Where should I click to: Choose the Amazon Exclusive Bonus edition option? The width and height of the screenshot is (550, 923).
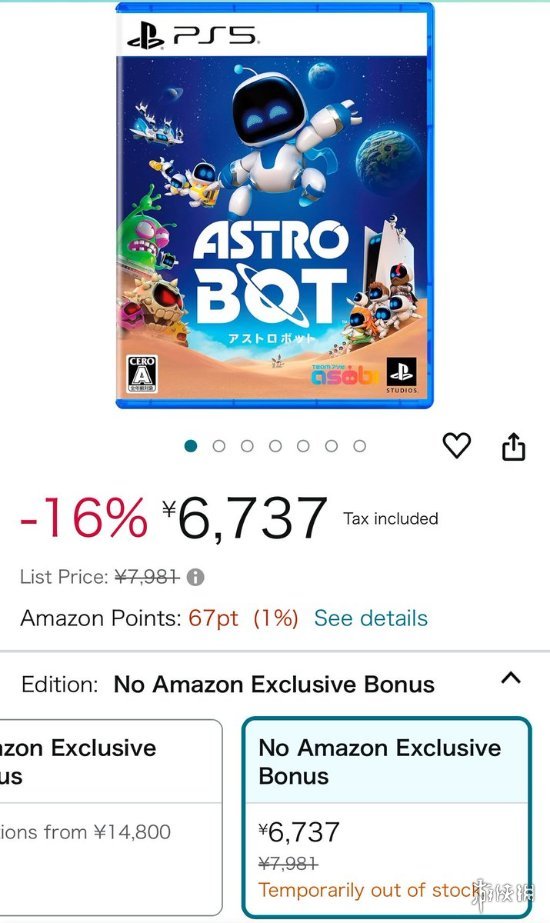[x=111, y=817]
